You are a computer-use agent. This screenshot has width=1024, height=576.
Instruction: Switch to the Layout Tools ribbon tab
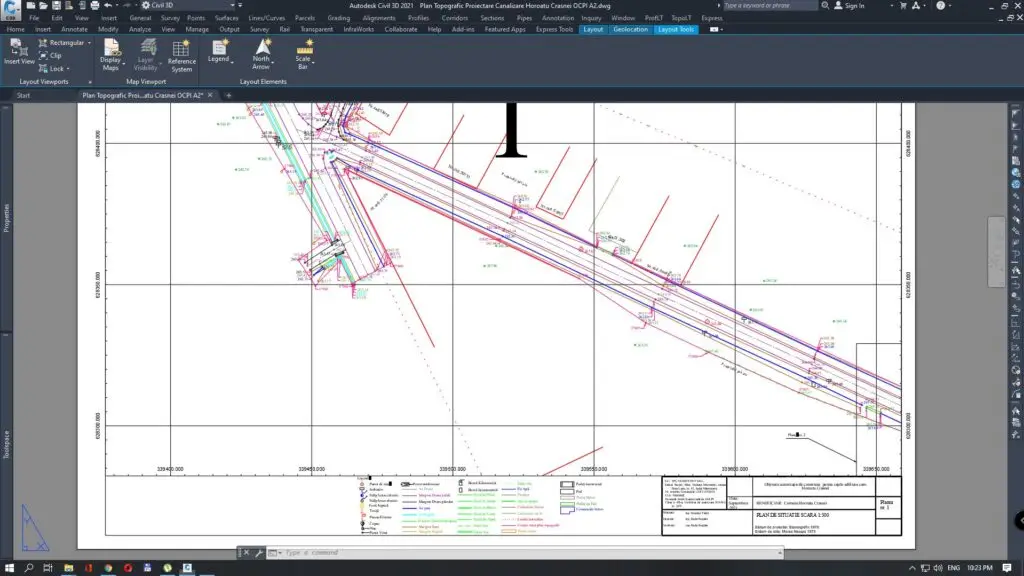676,29
